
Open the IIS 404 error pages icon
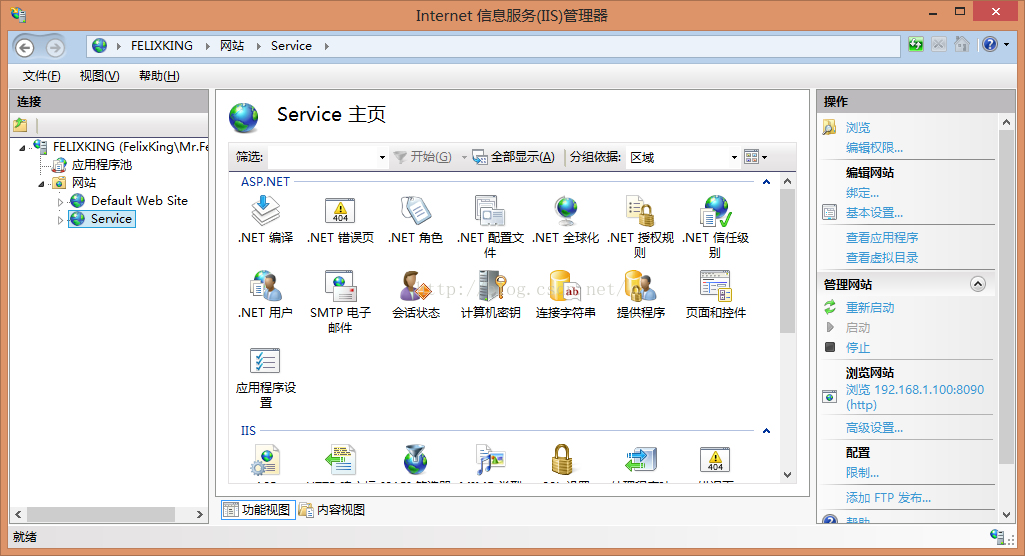coord(715,460)
